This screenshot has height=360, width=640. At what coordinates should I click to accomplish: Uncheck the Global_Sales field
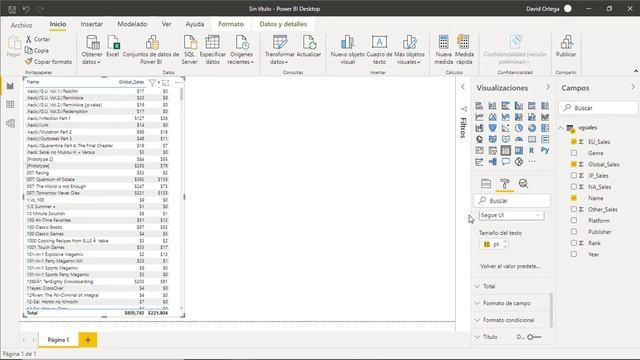click(574, 164)
